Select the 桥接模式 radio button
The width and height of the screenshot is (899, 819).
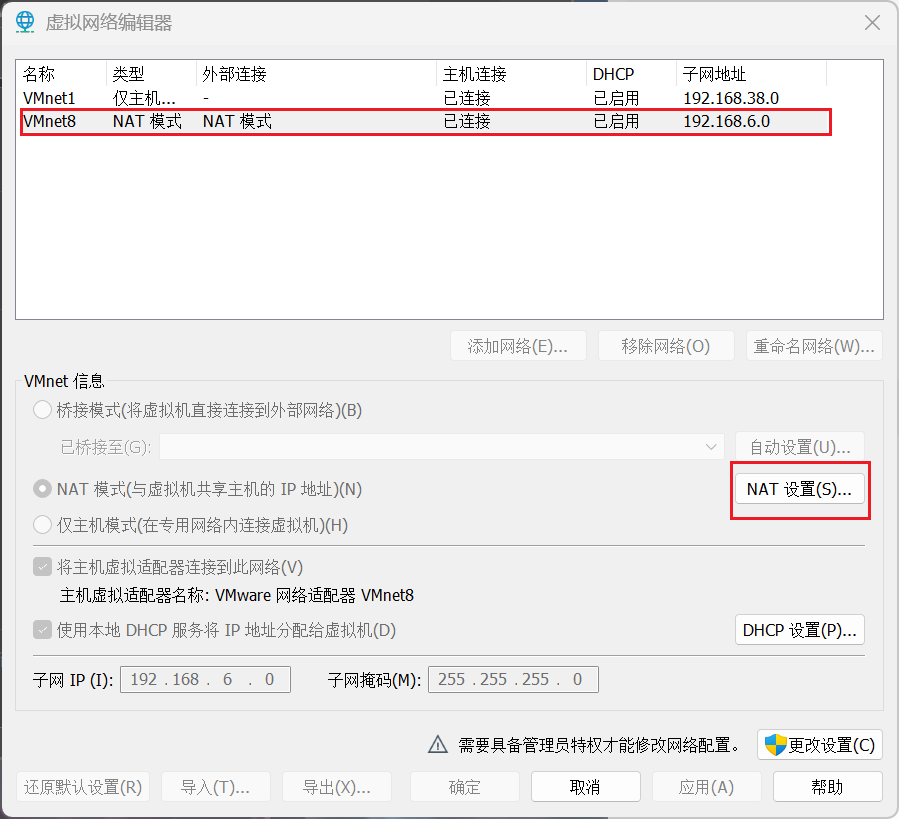pyautogui.click(x=42, y=410)
